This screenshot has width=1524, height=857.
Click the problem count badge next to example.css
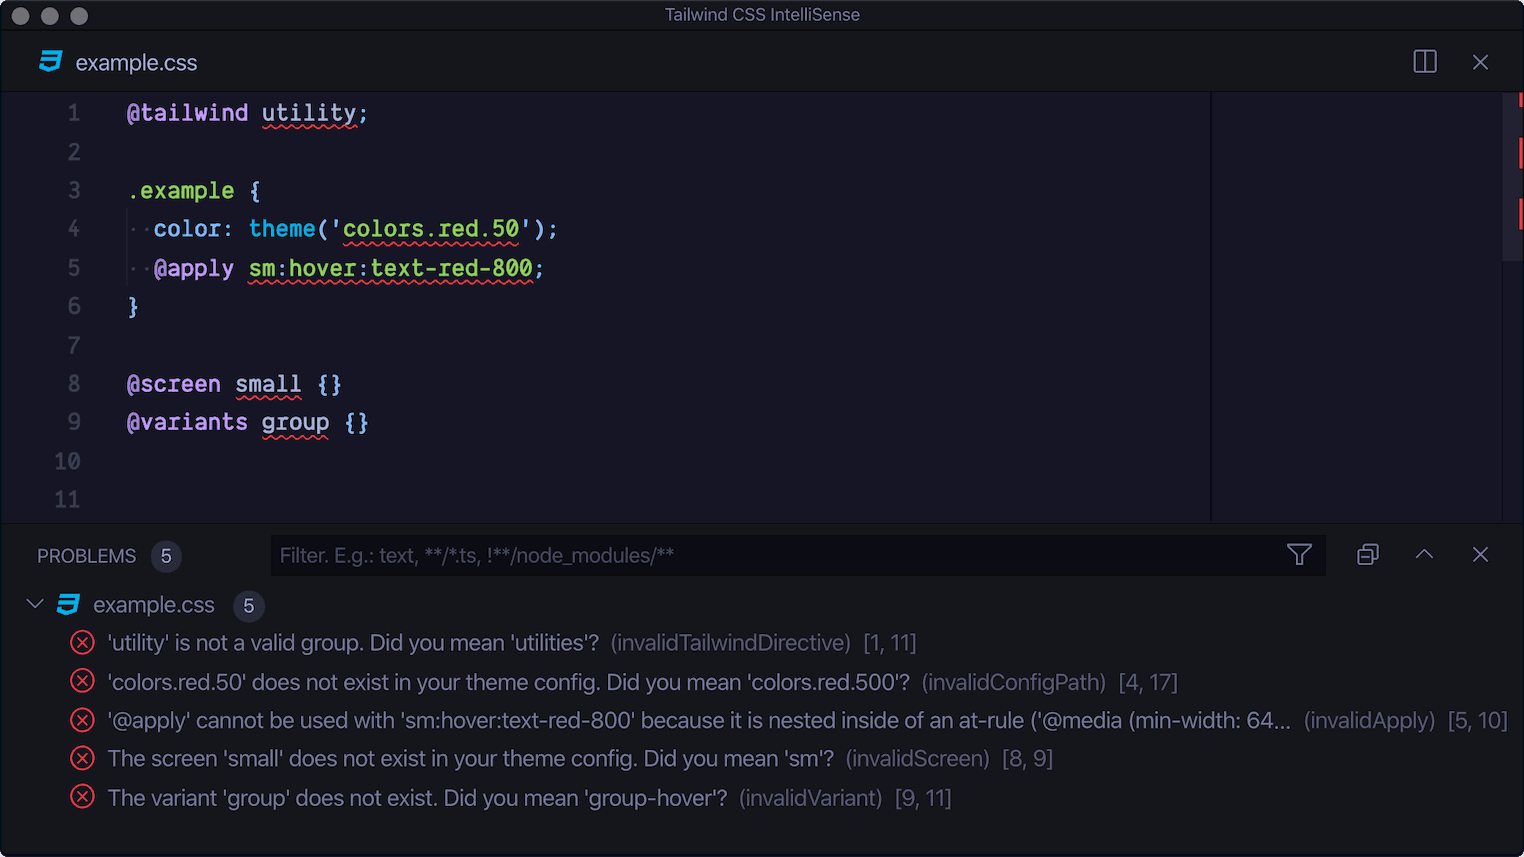point(248,605)
